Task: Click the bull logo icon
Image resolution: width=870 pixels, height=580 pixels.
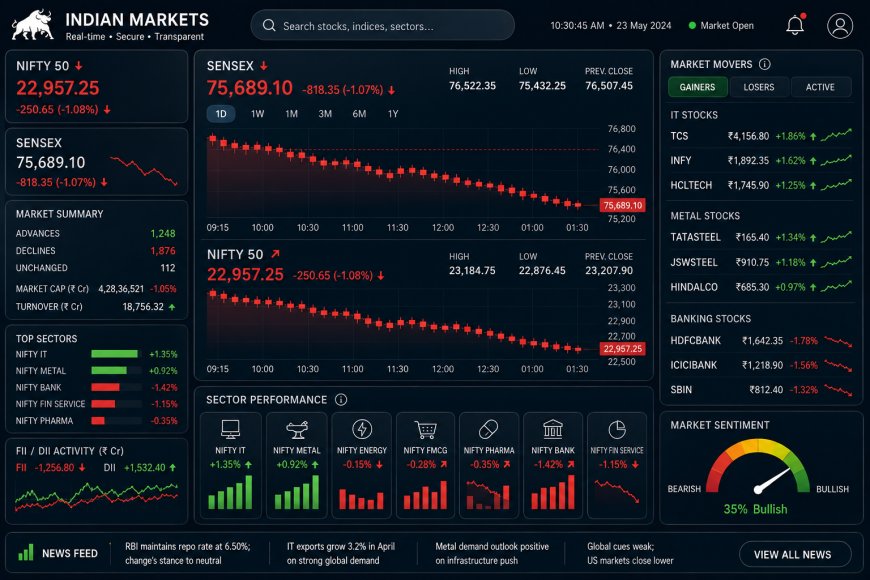Action: [x=33, y=26]
